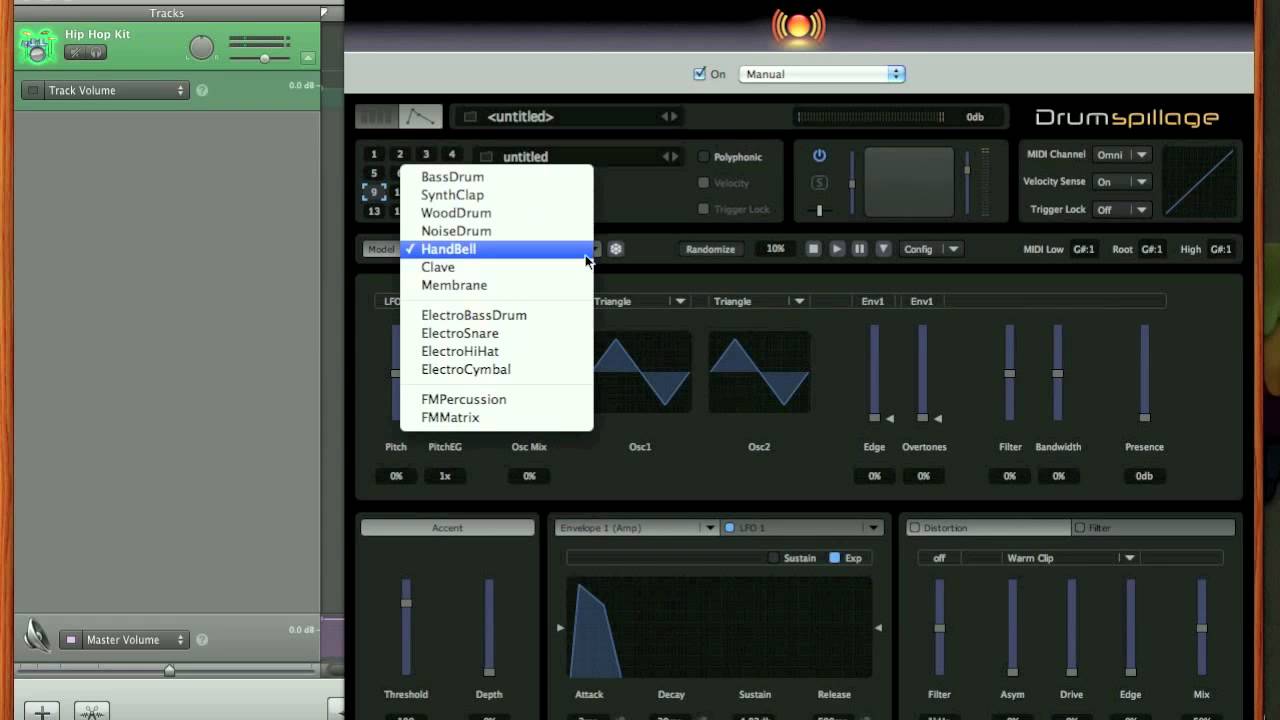Click the Accent section button
Image resolution: width=1280 pixels, height=720 pixels.
tap(447, 528)
